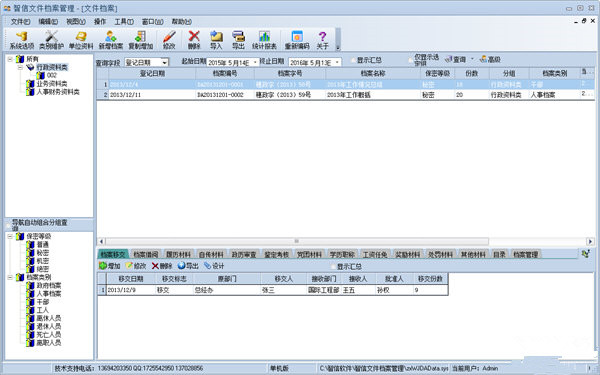Click 删除 delete icon in lower panel
Image resolution: width=600 pixels, height=375 pixels.
(x=162, y=266)
